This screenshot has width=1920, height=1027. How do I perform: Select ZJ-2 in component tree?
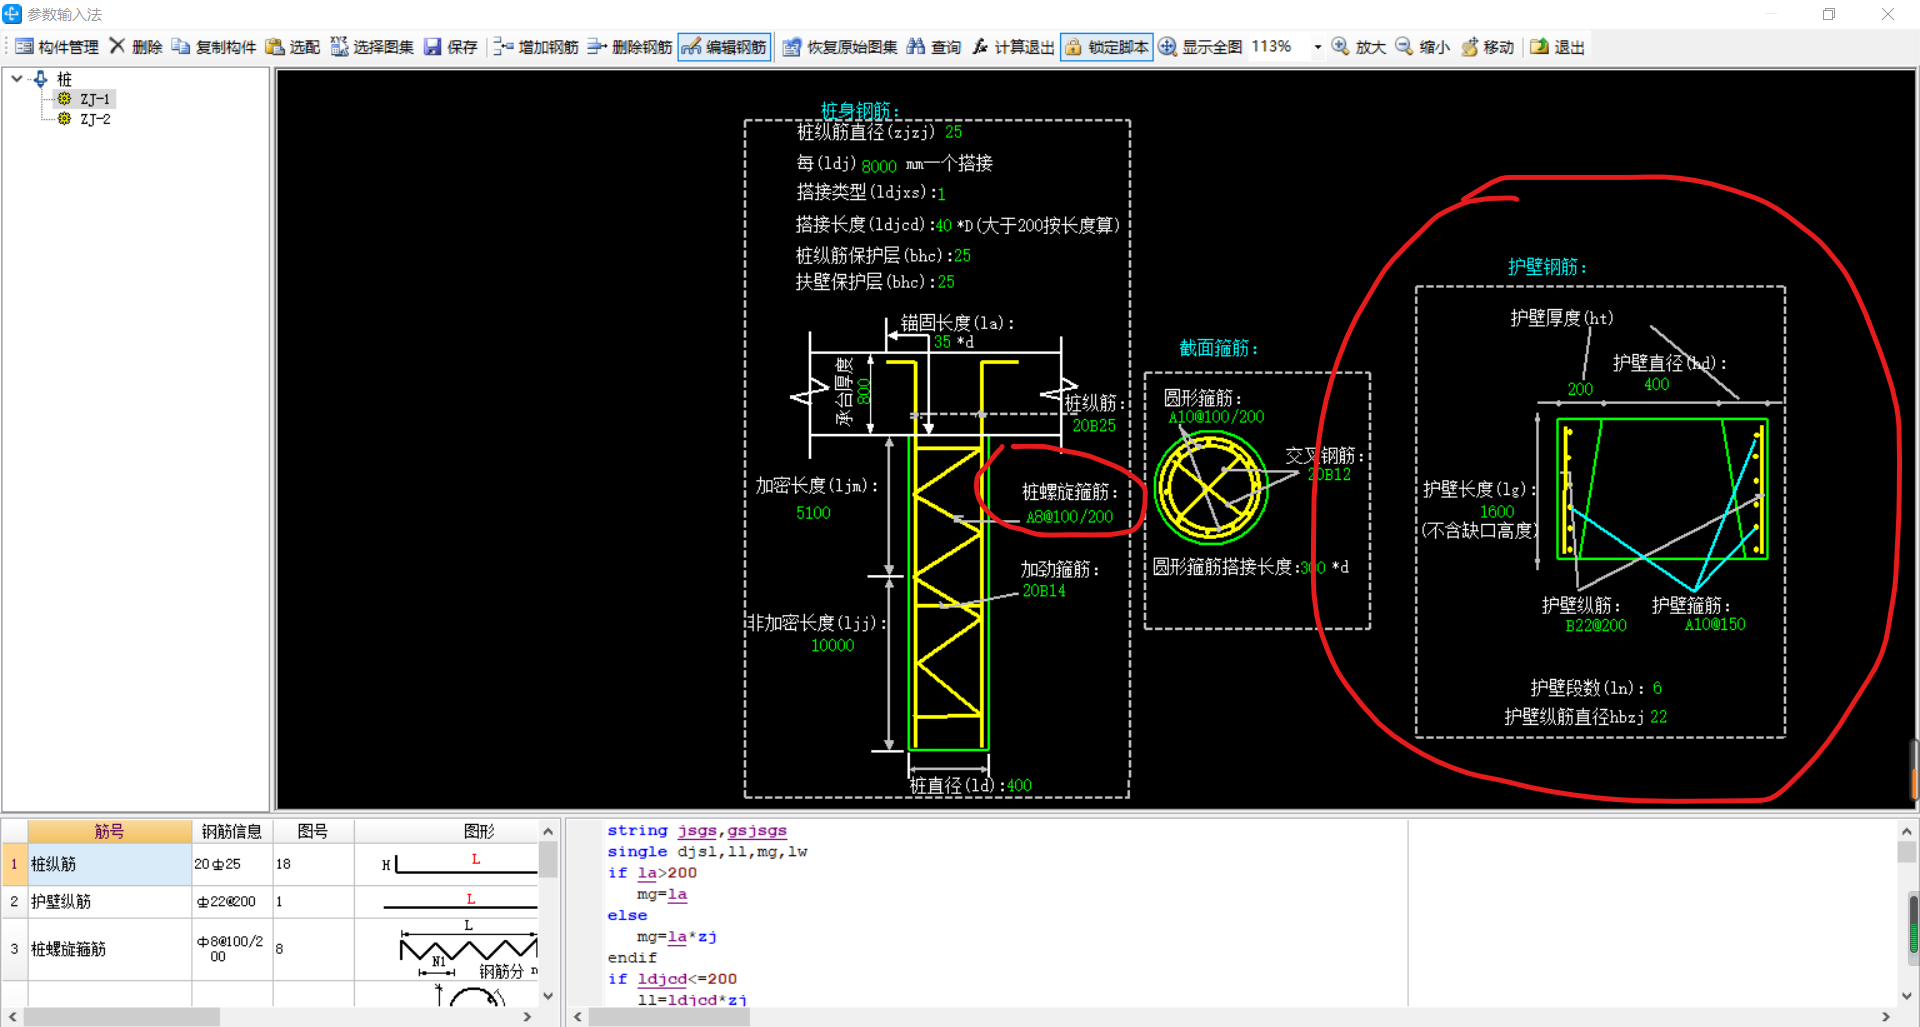95,119
